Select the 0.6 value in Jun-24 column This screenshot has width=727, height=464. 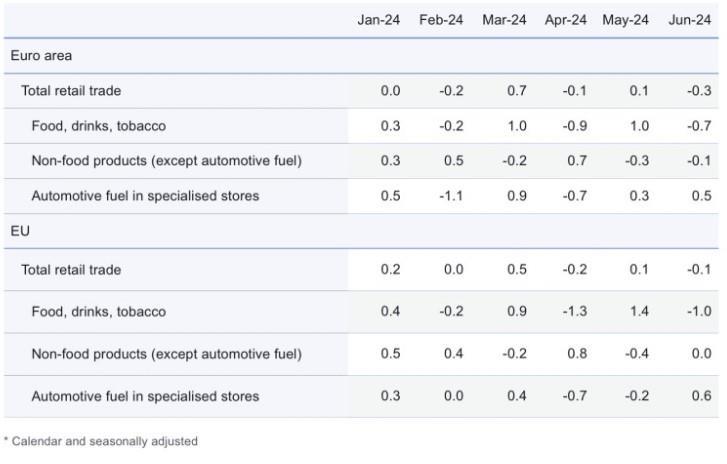pos(702,397)
